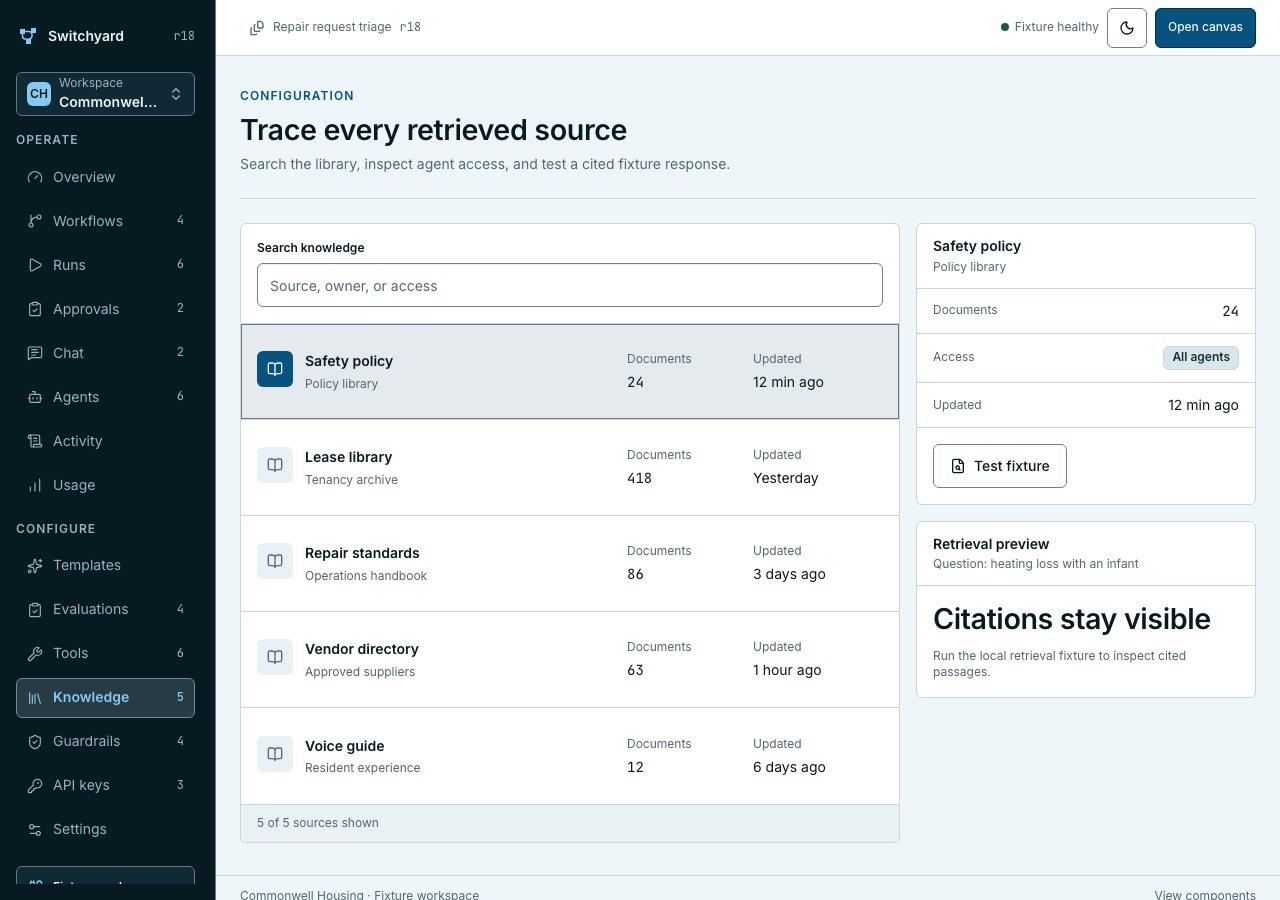Image resolution: width=1280 pixels, height=900 pixels.
Task: Click the Voice guide book icon
Action: point(275,754)
